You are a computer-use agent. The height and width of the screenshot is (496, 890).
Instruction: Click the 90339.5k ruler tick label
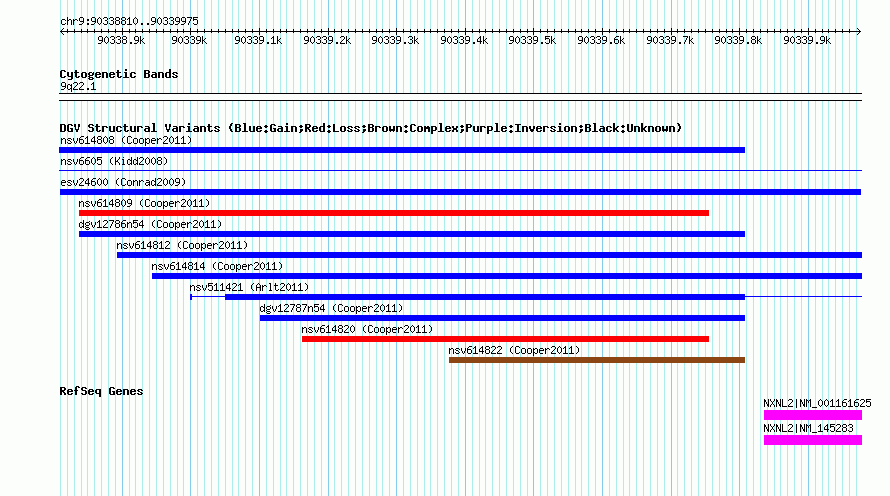pos(532,40)
